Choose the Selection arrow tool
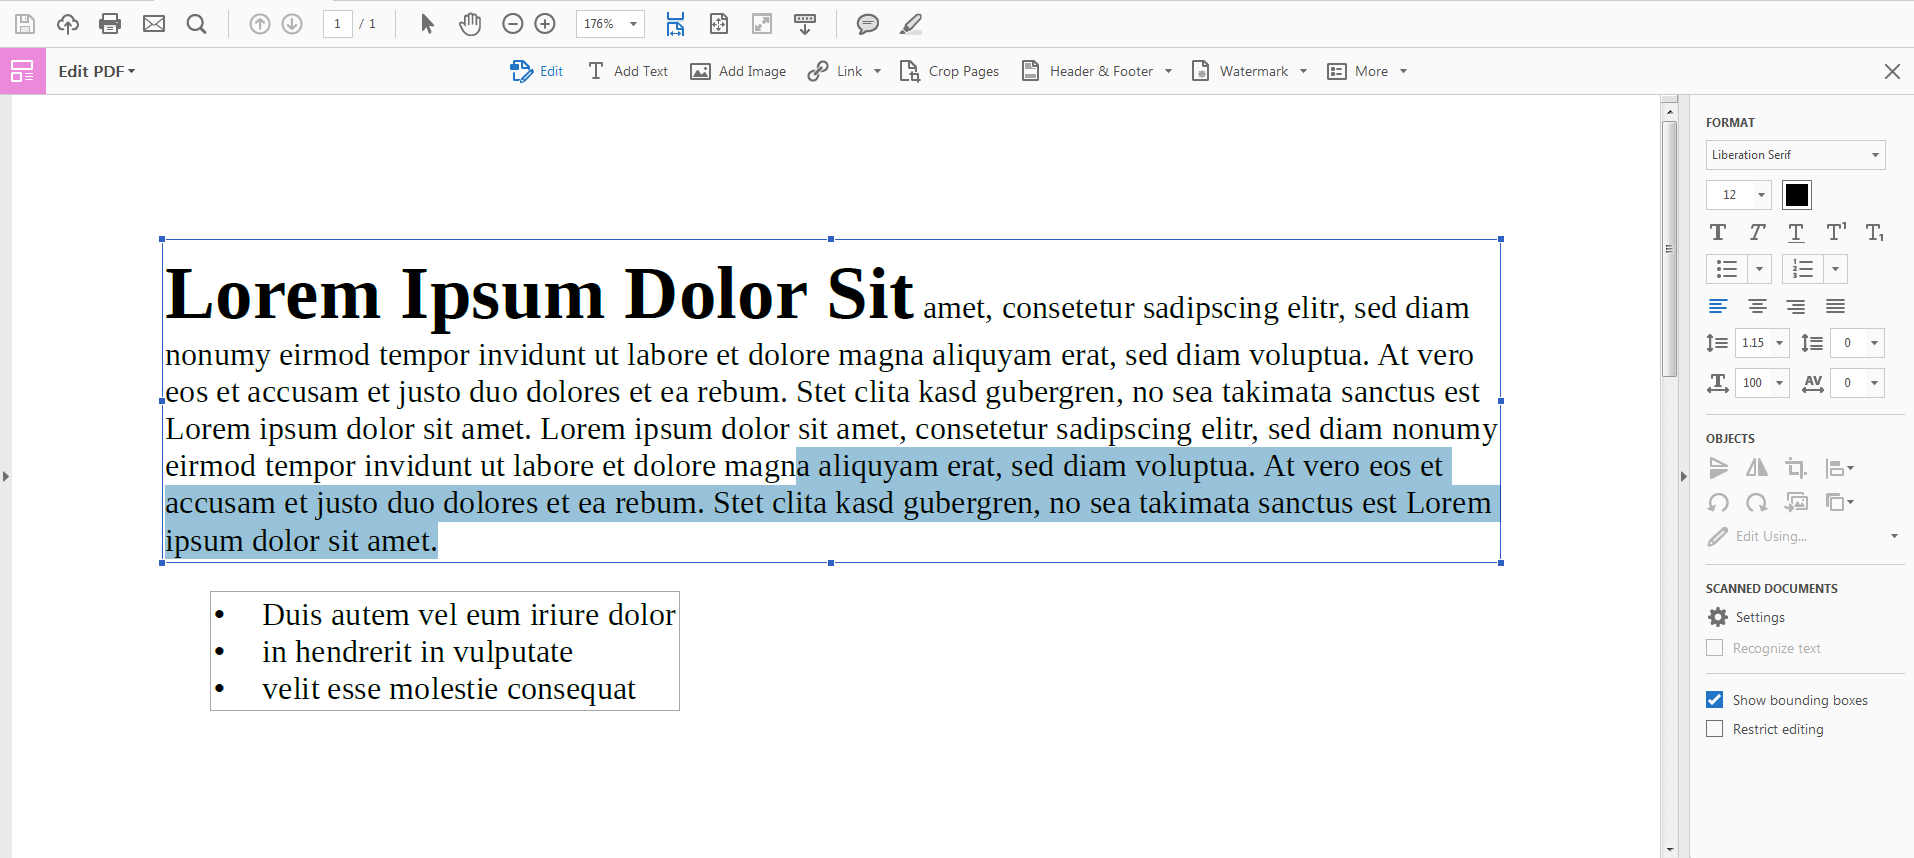The width and height of the screenshot is (1914, 858). 427,24
